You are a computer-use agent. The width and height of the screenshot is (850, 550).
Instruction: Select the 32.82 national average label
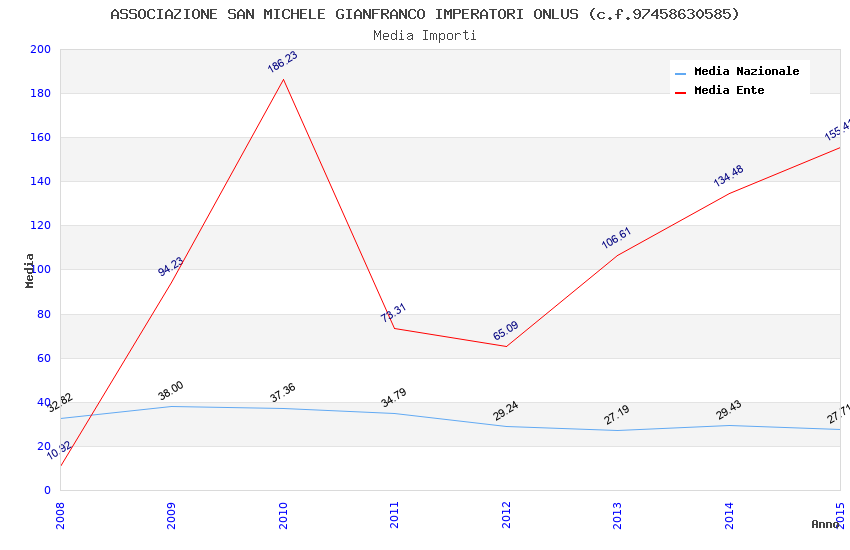point(60,403)
